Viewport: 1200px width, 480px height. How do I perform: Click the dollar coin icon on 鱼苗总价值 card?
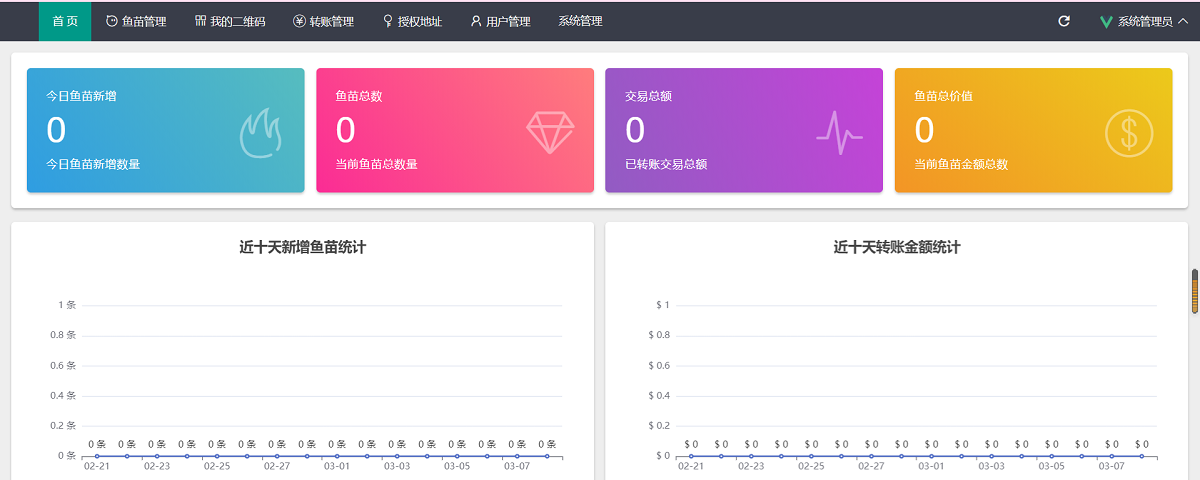(x=1129, y=133)
